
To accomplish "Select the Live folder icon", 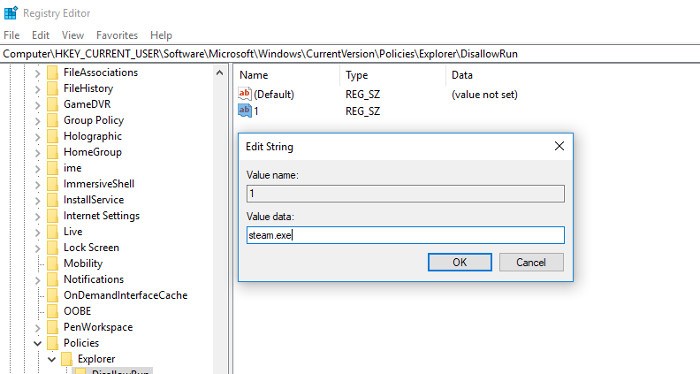I will pos(53,232).
